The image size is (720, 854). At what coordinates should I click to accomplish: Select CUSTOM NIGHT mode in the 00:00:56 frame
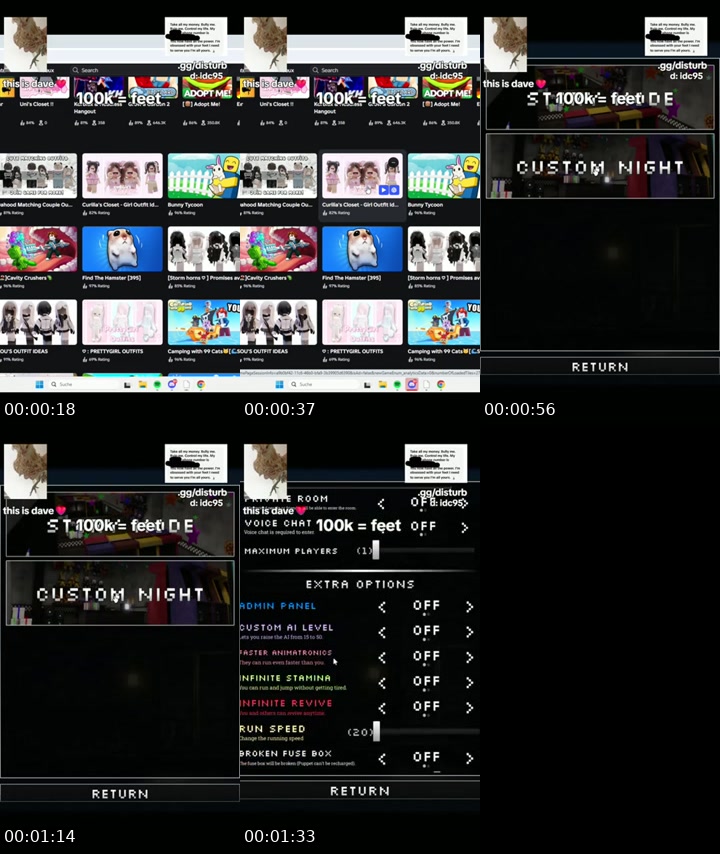600,166
